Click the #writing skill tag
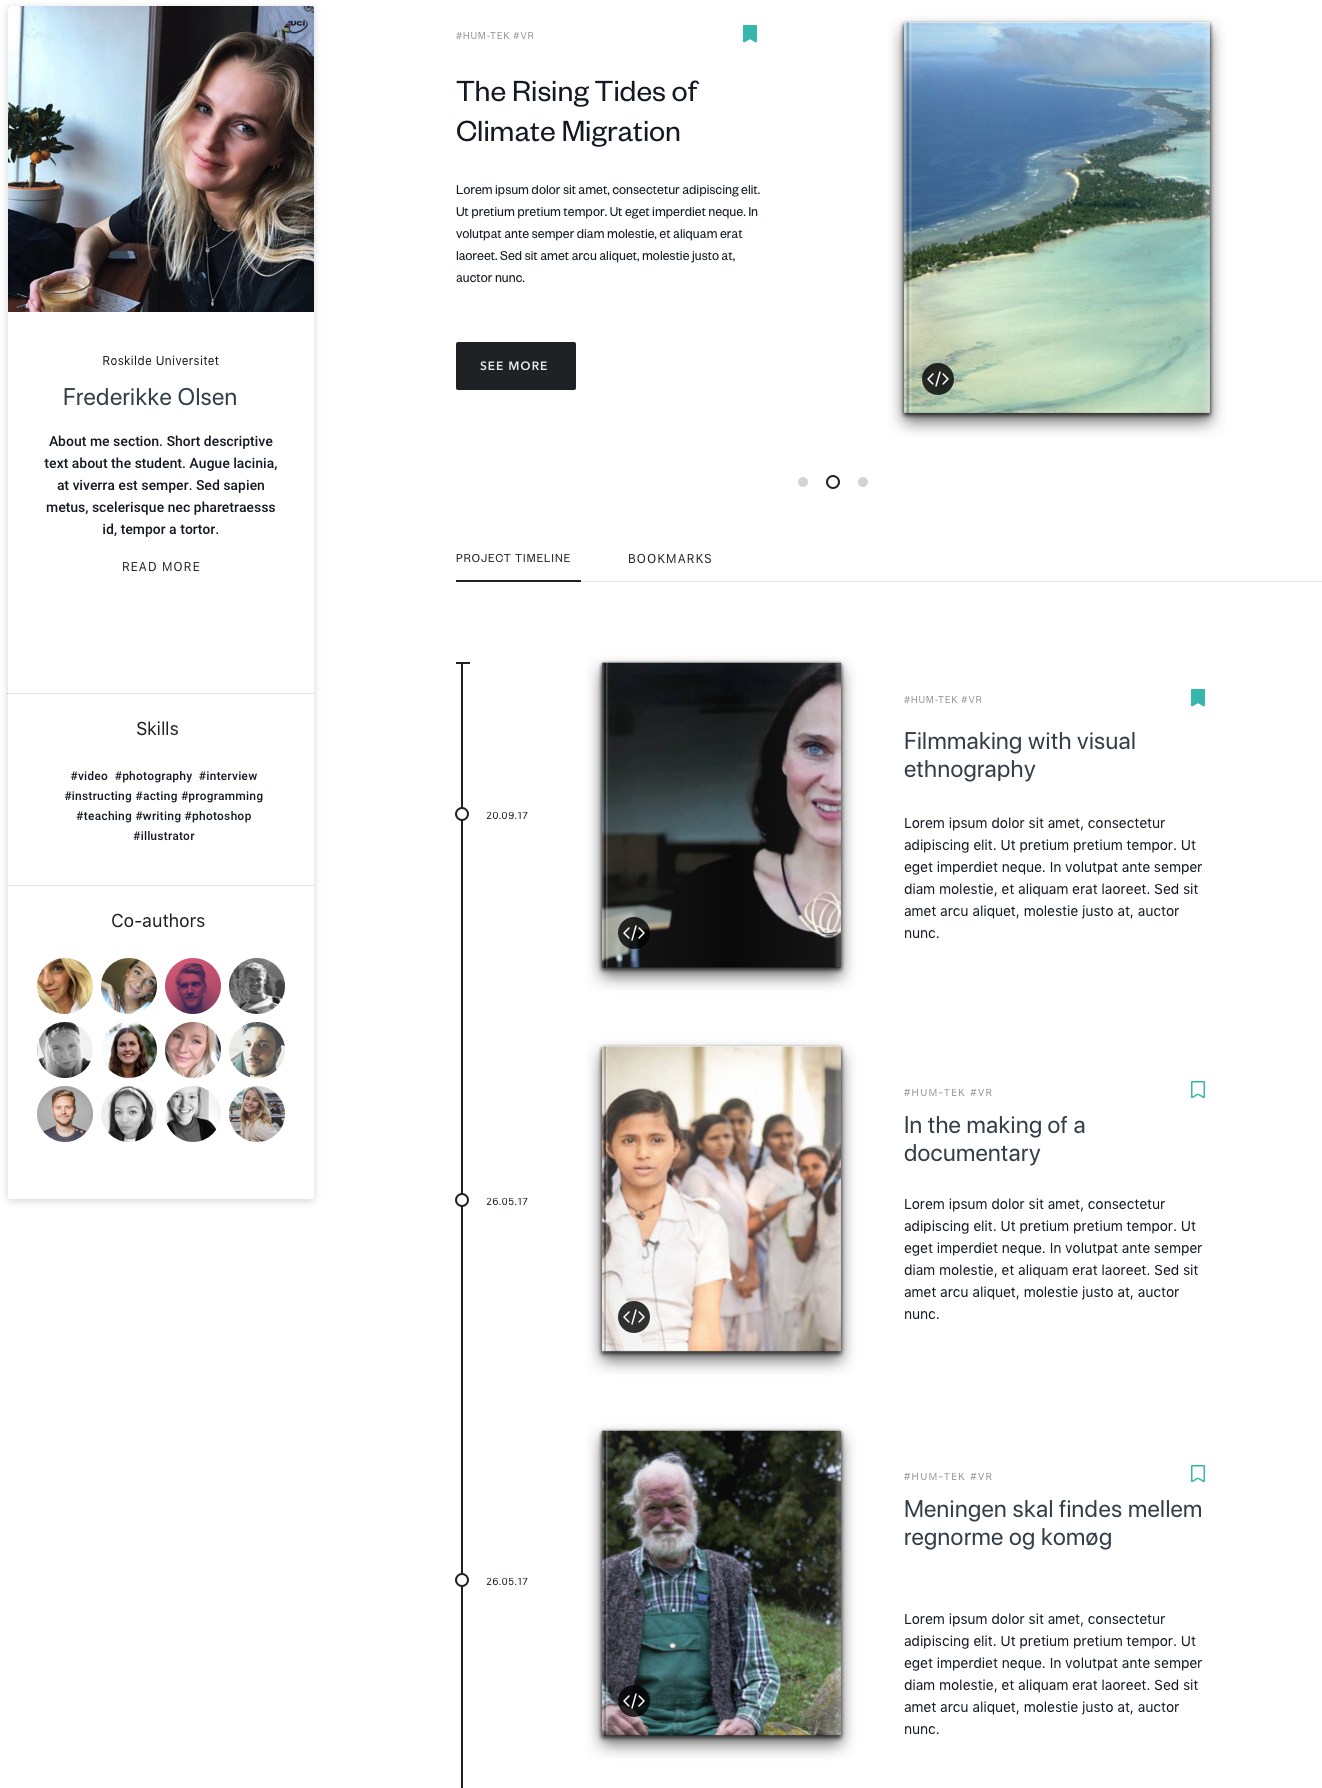Screen dimensions: 1322x1788 [159, 816]
